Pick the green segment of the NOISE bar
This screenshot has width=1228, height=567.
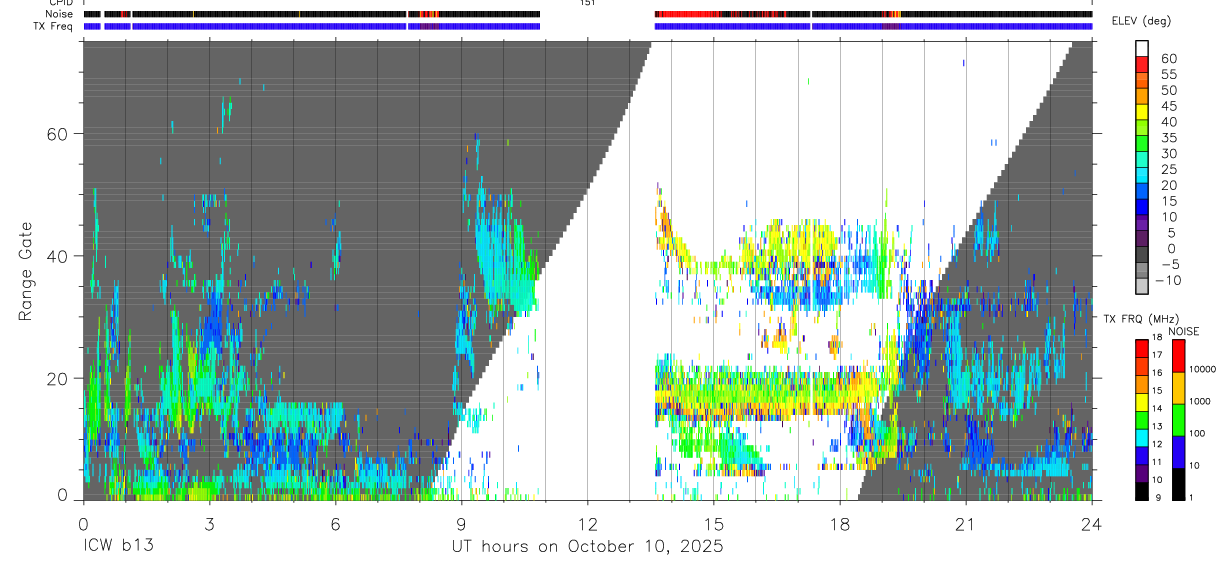[1179, 420]
